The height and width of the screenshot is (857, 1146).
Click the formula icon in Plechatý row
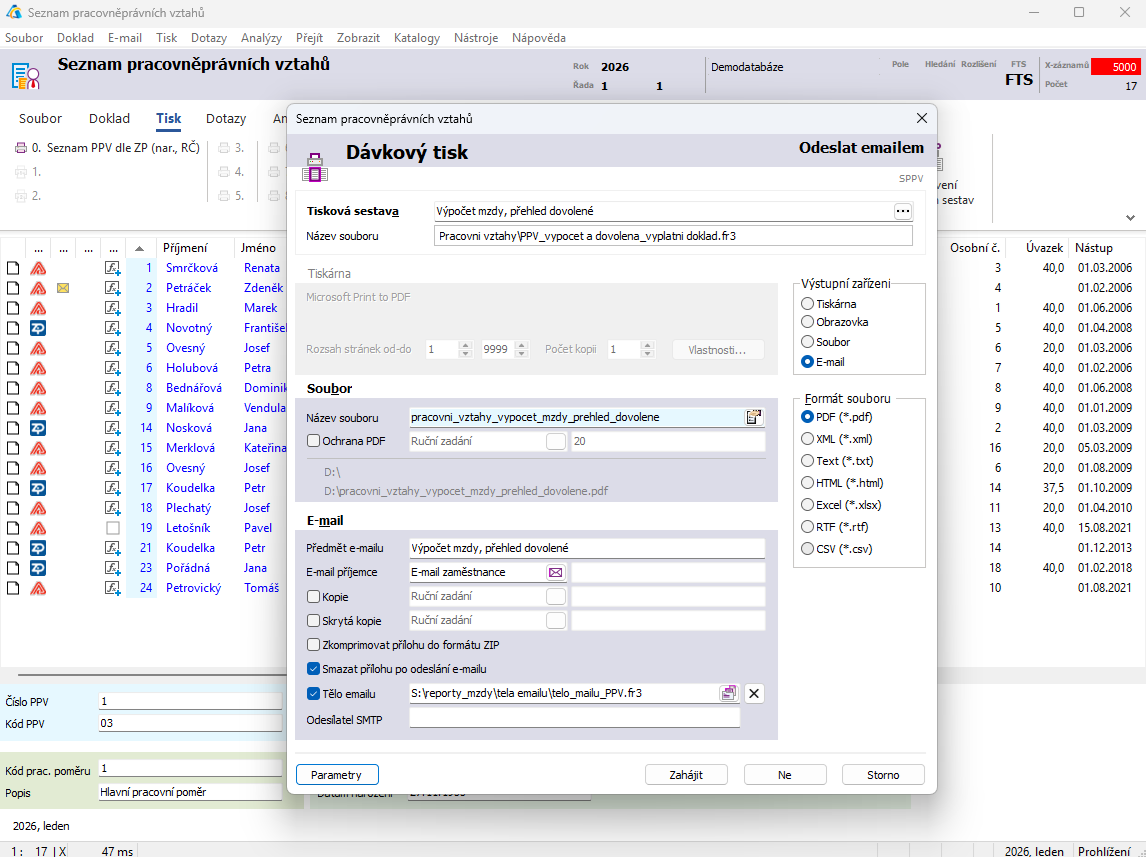coord(112,508)
